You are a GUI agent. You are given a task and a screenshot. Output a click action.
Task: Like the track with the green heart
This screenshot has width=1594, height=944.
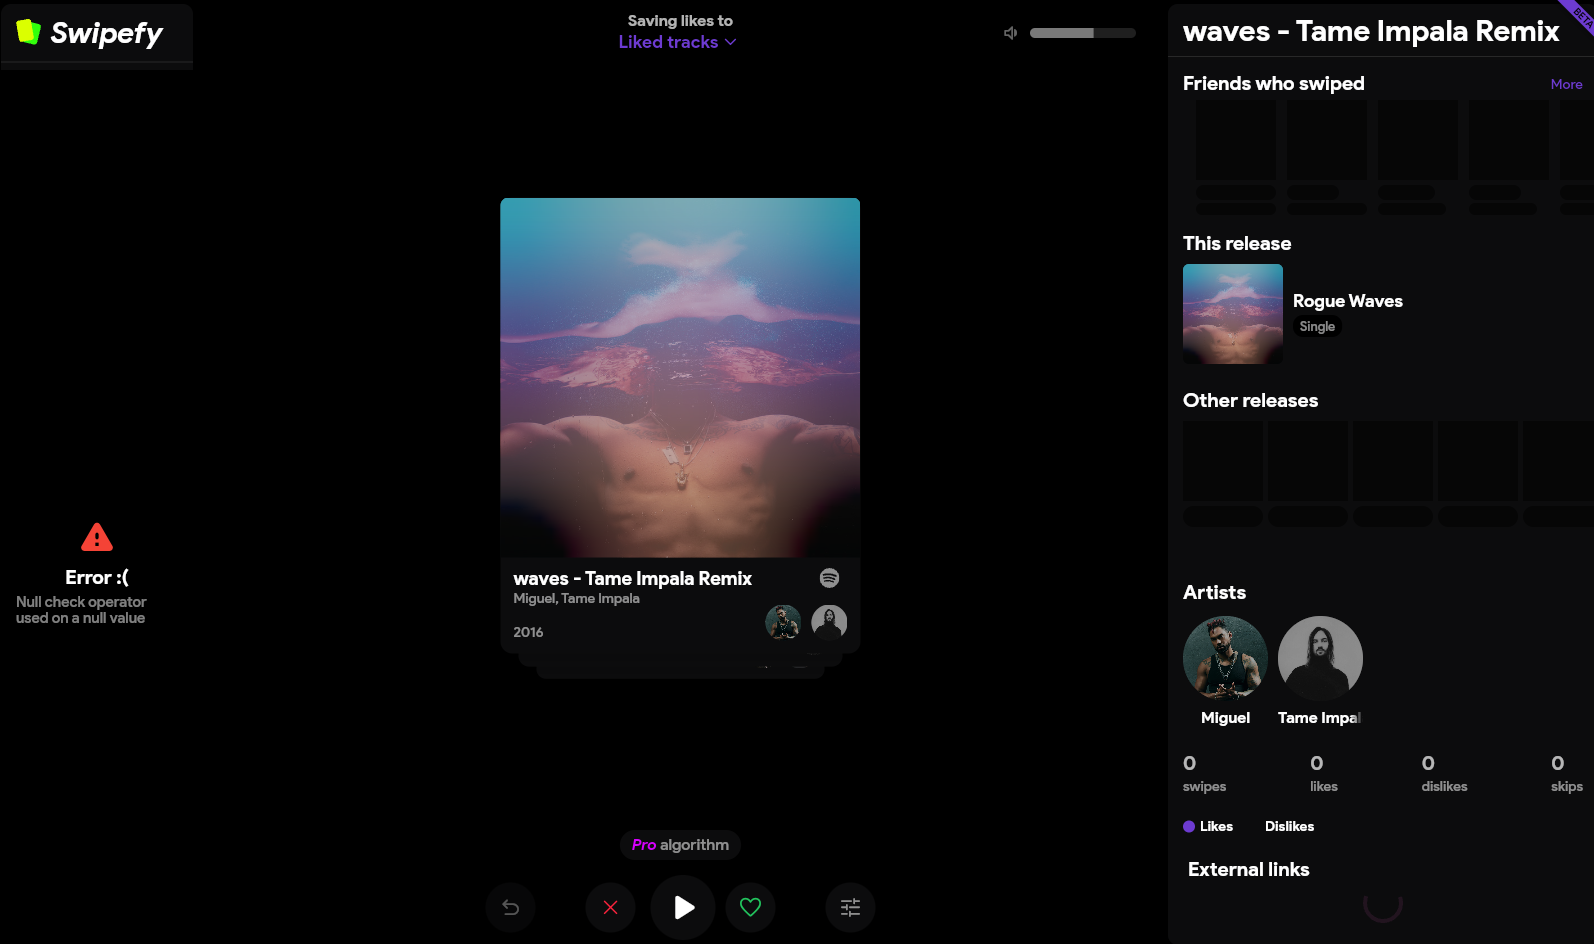coord(750,907)
